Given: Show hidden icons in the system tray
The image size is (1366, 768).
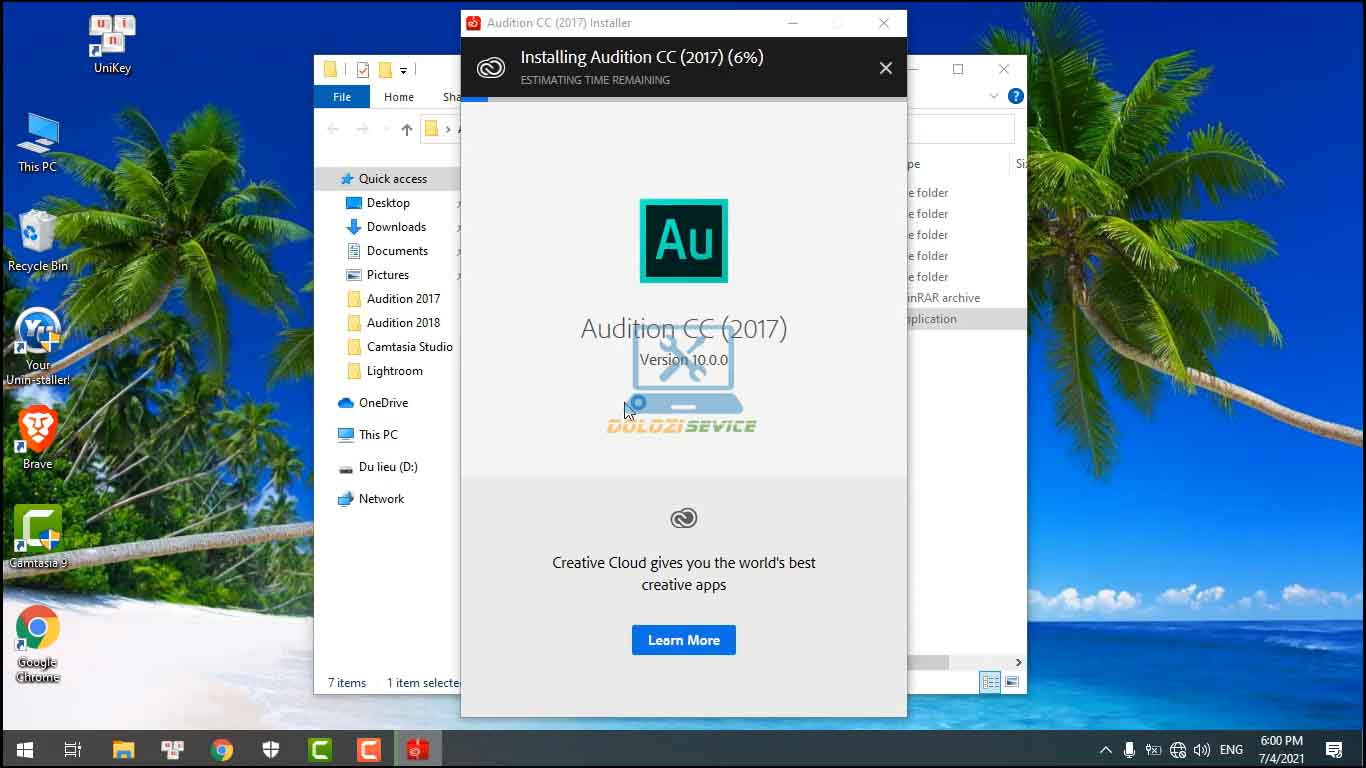Looking at the screenshot, I should [1105, 750].
